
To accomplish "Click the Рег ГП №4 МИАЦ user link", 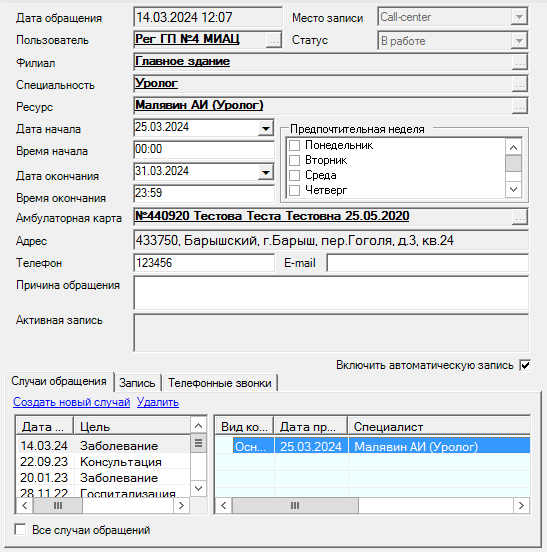I will coord(187,39).
